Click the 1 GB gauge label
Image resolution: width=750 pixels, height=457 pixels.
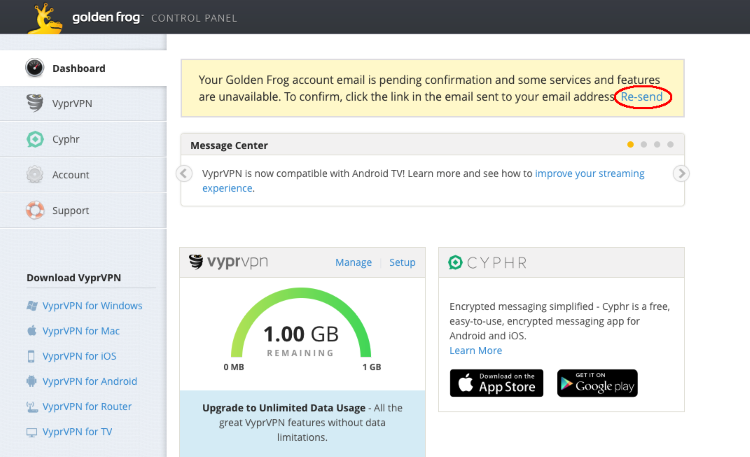click(x=372, y=367)
